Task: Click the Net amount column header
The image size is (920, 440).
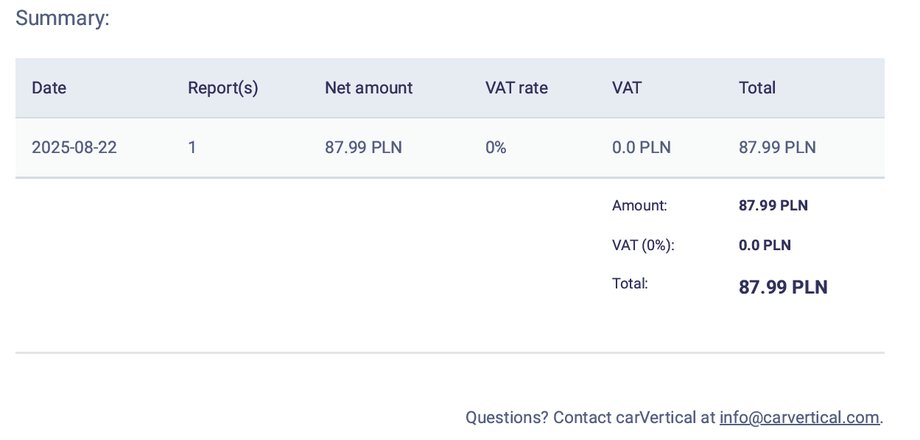Action: coord(368,88)
